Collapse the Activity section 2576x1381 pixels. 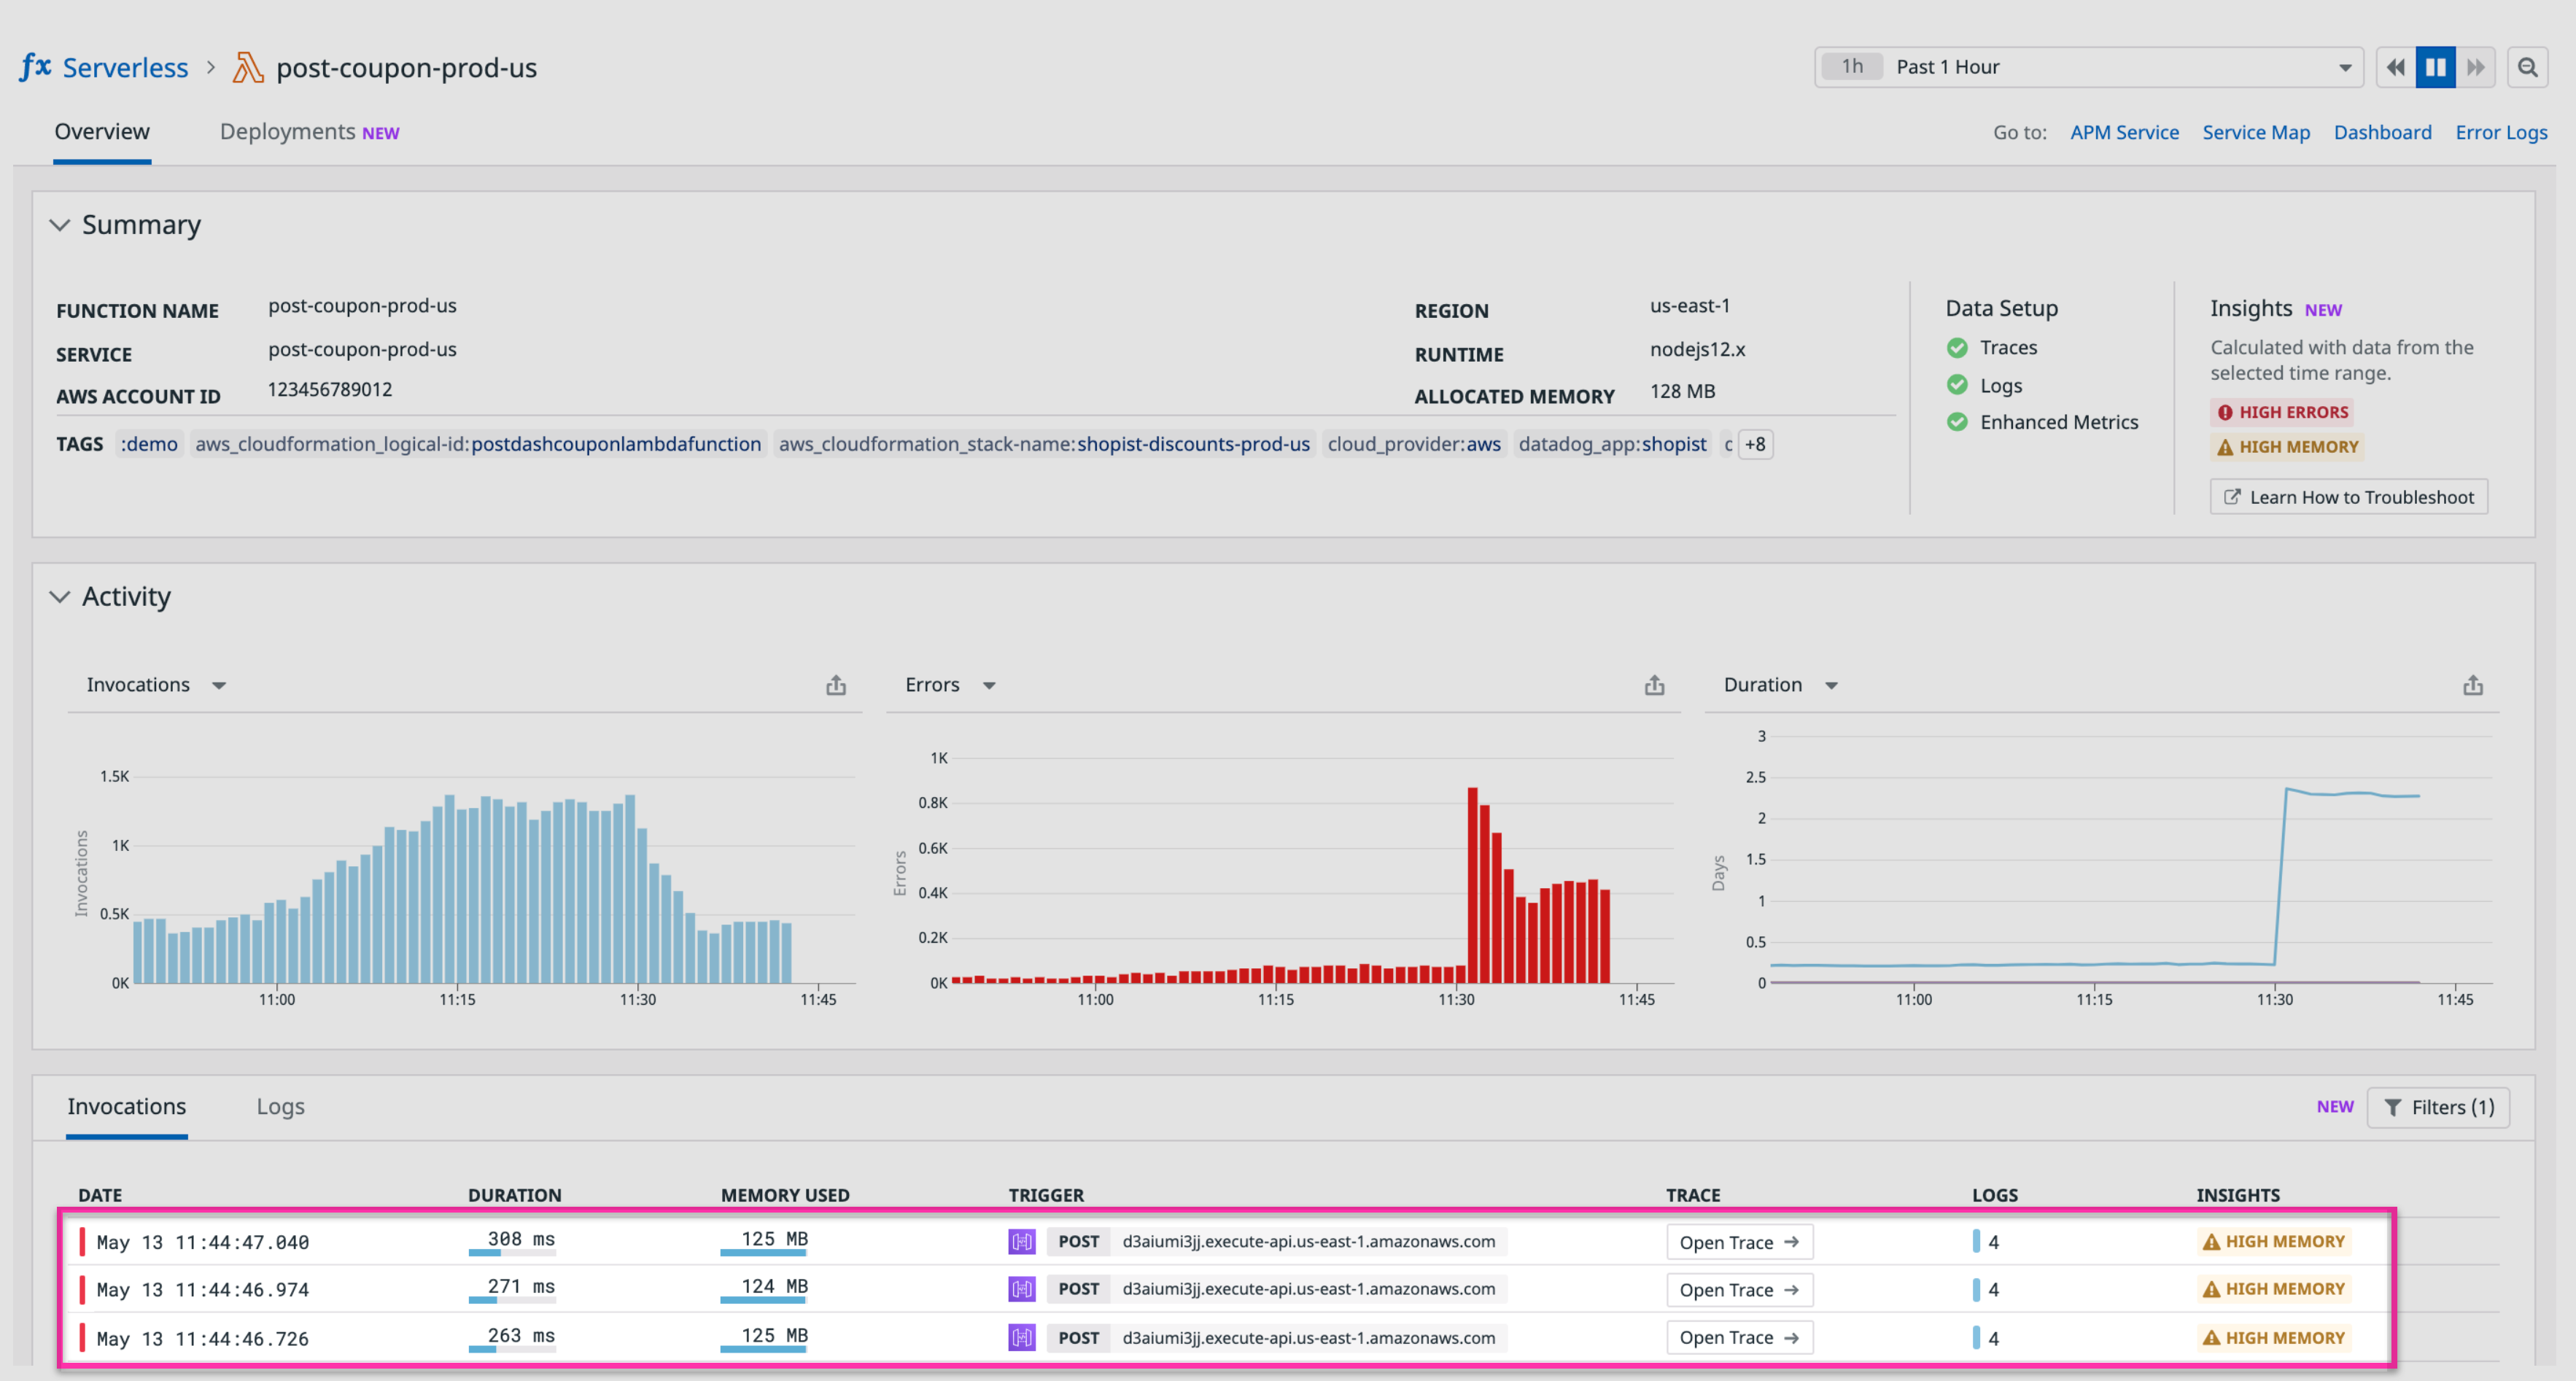(59, 597)
